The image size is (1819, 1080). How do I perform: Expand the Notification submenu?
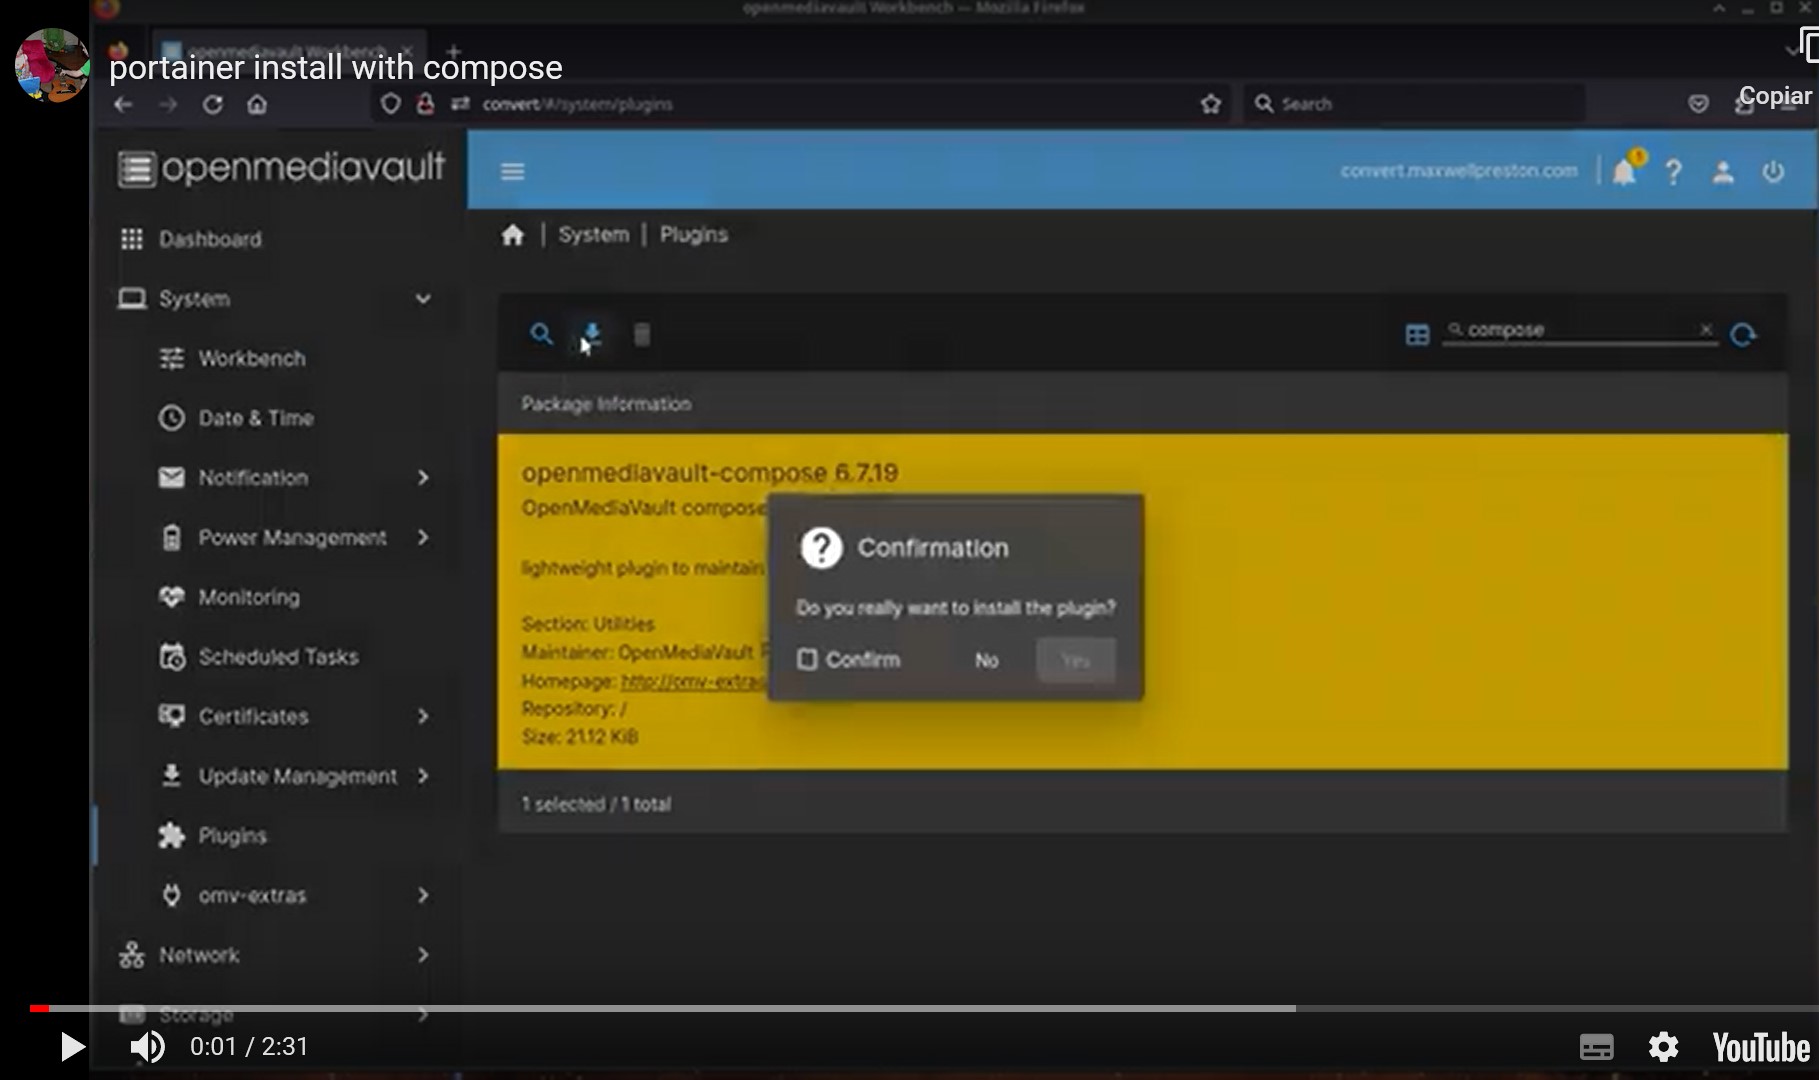(x=423, y=478)
